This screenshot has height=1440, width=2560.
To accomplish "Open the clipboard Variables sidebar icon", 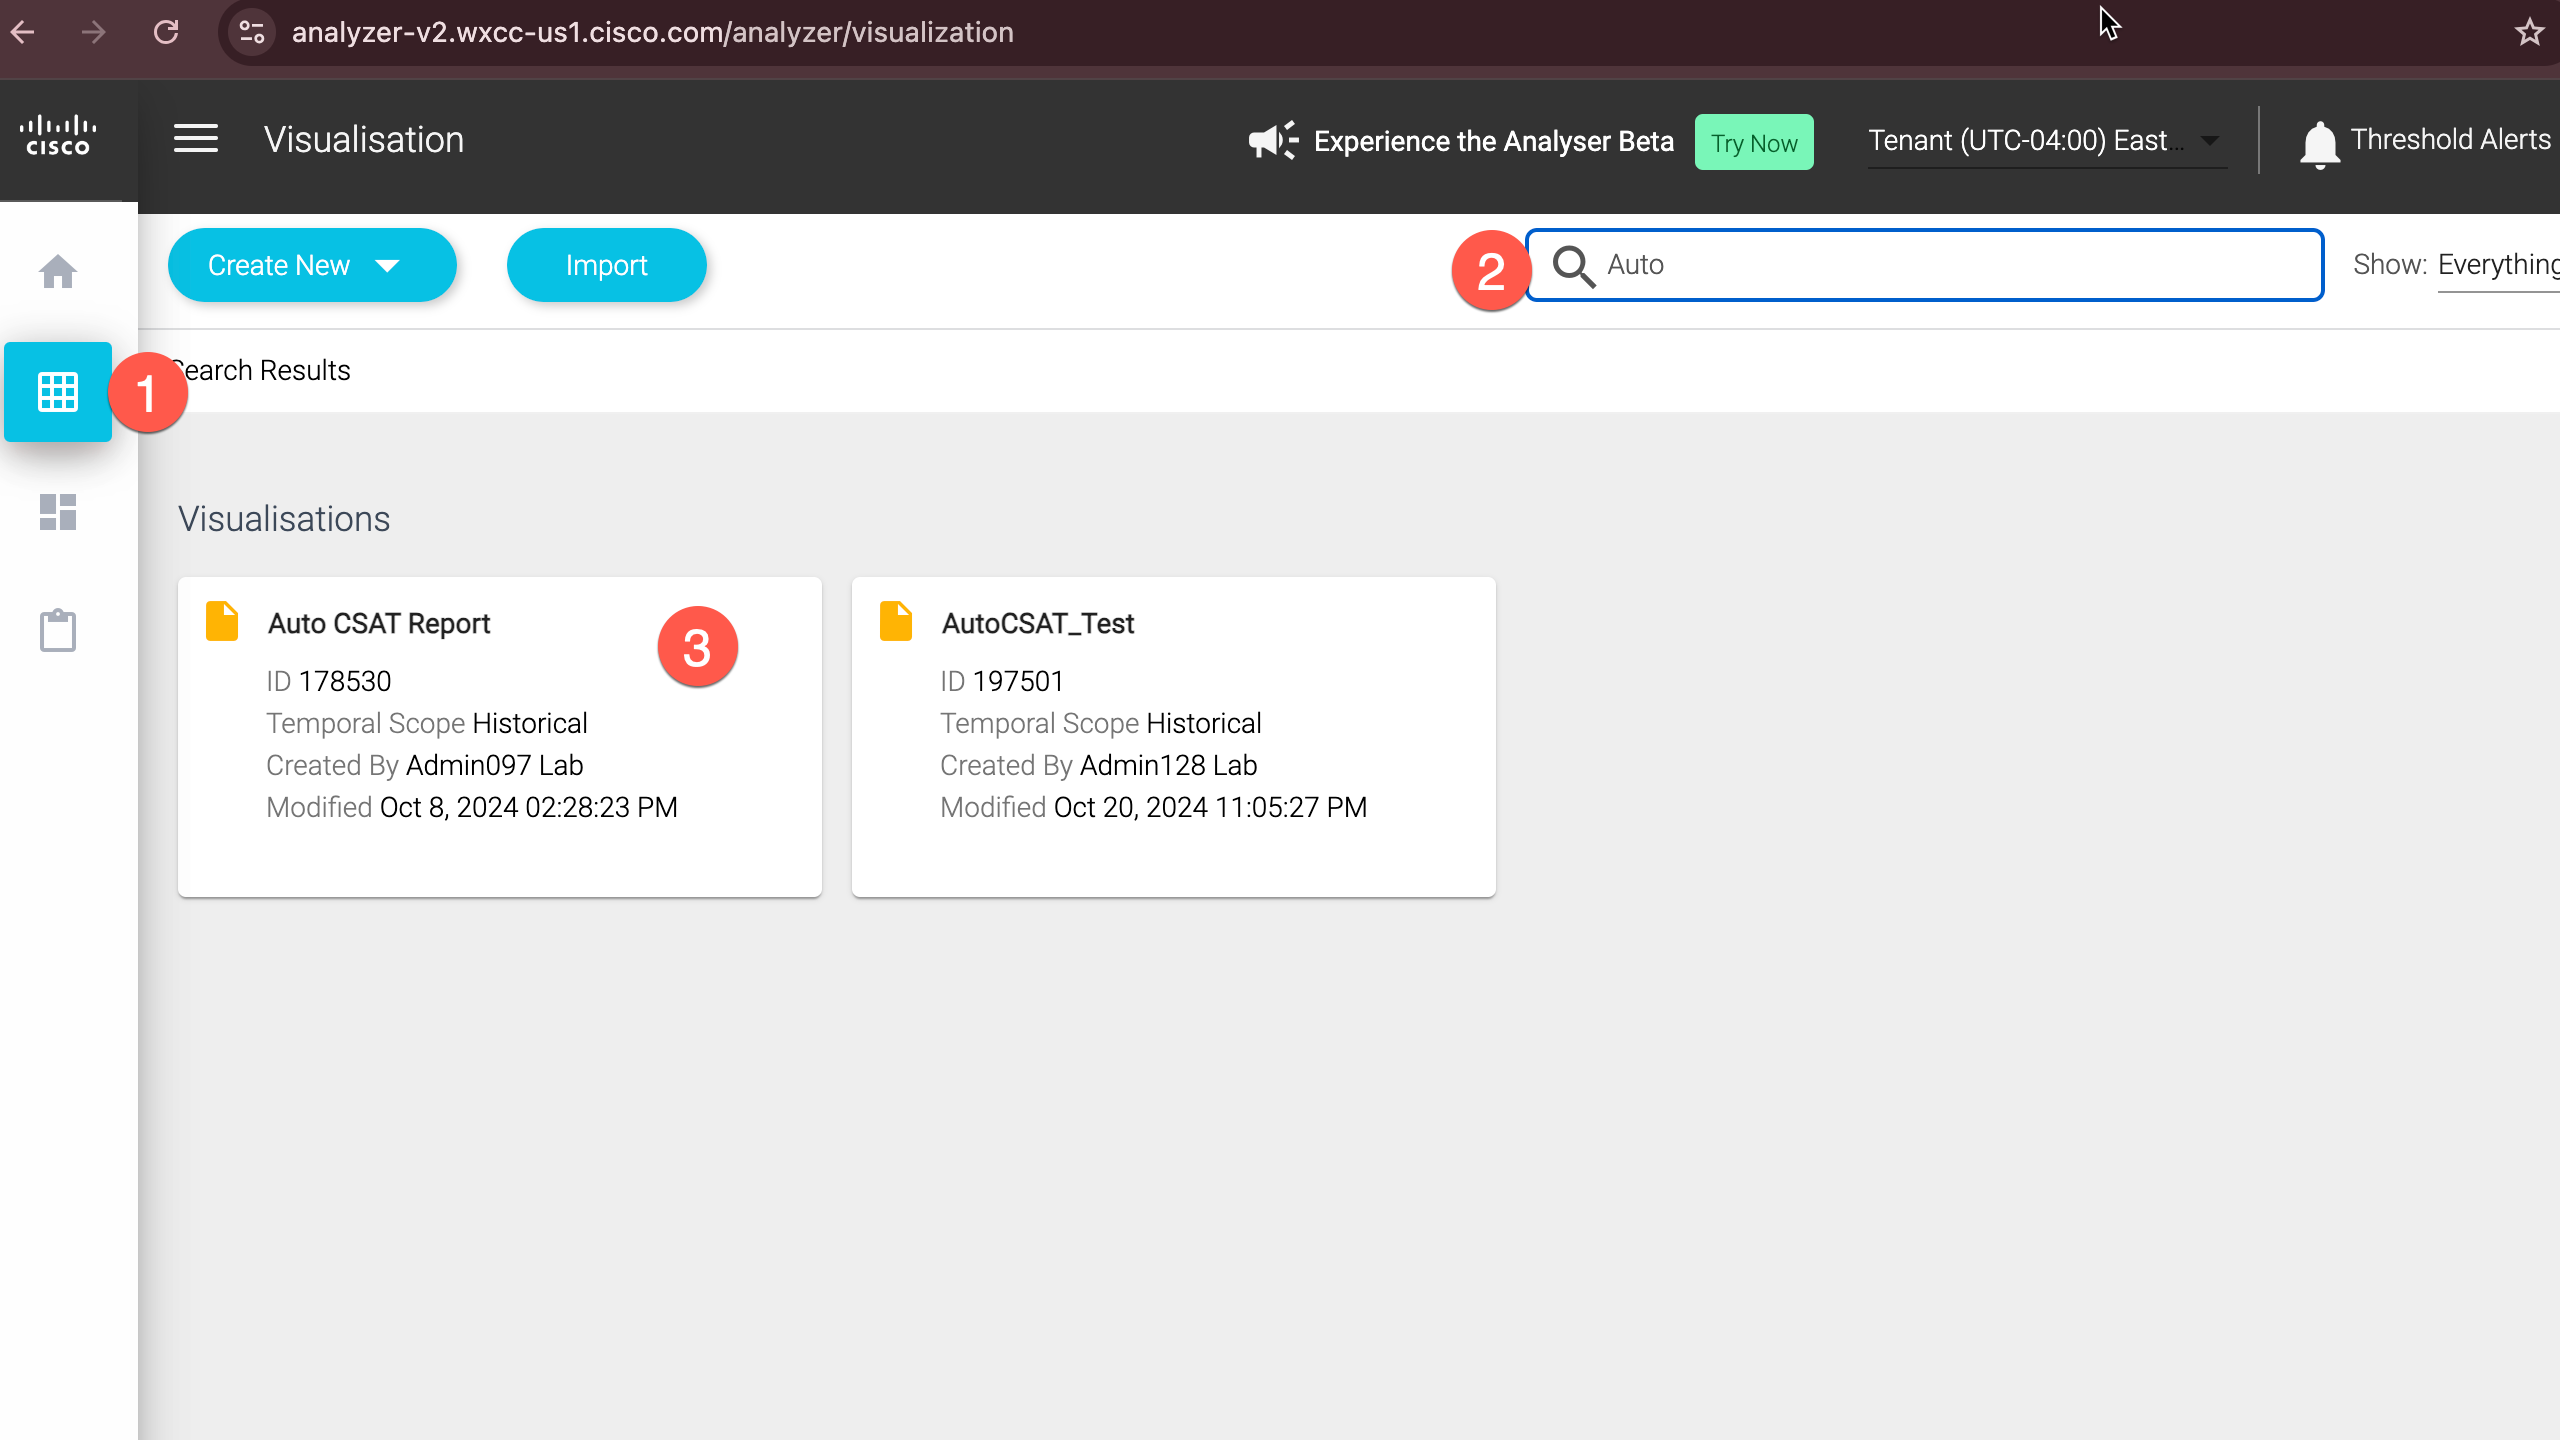I will coord(58,631).
